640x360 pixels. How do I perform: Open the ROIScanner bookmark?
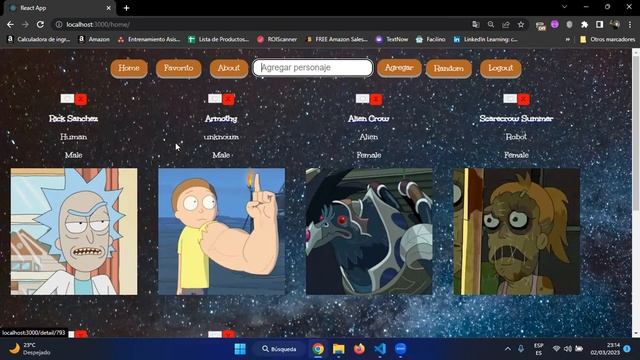277,39
